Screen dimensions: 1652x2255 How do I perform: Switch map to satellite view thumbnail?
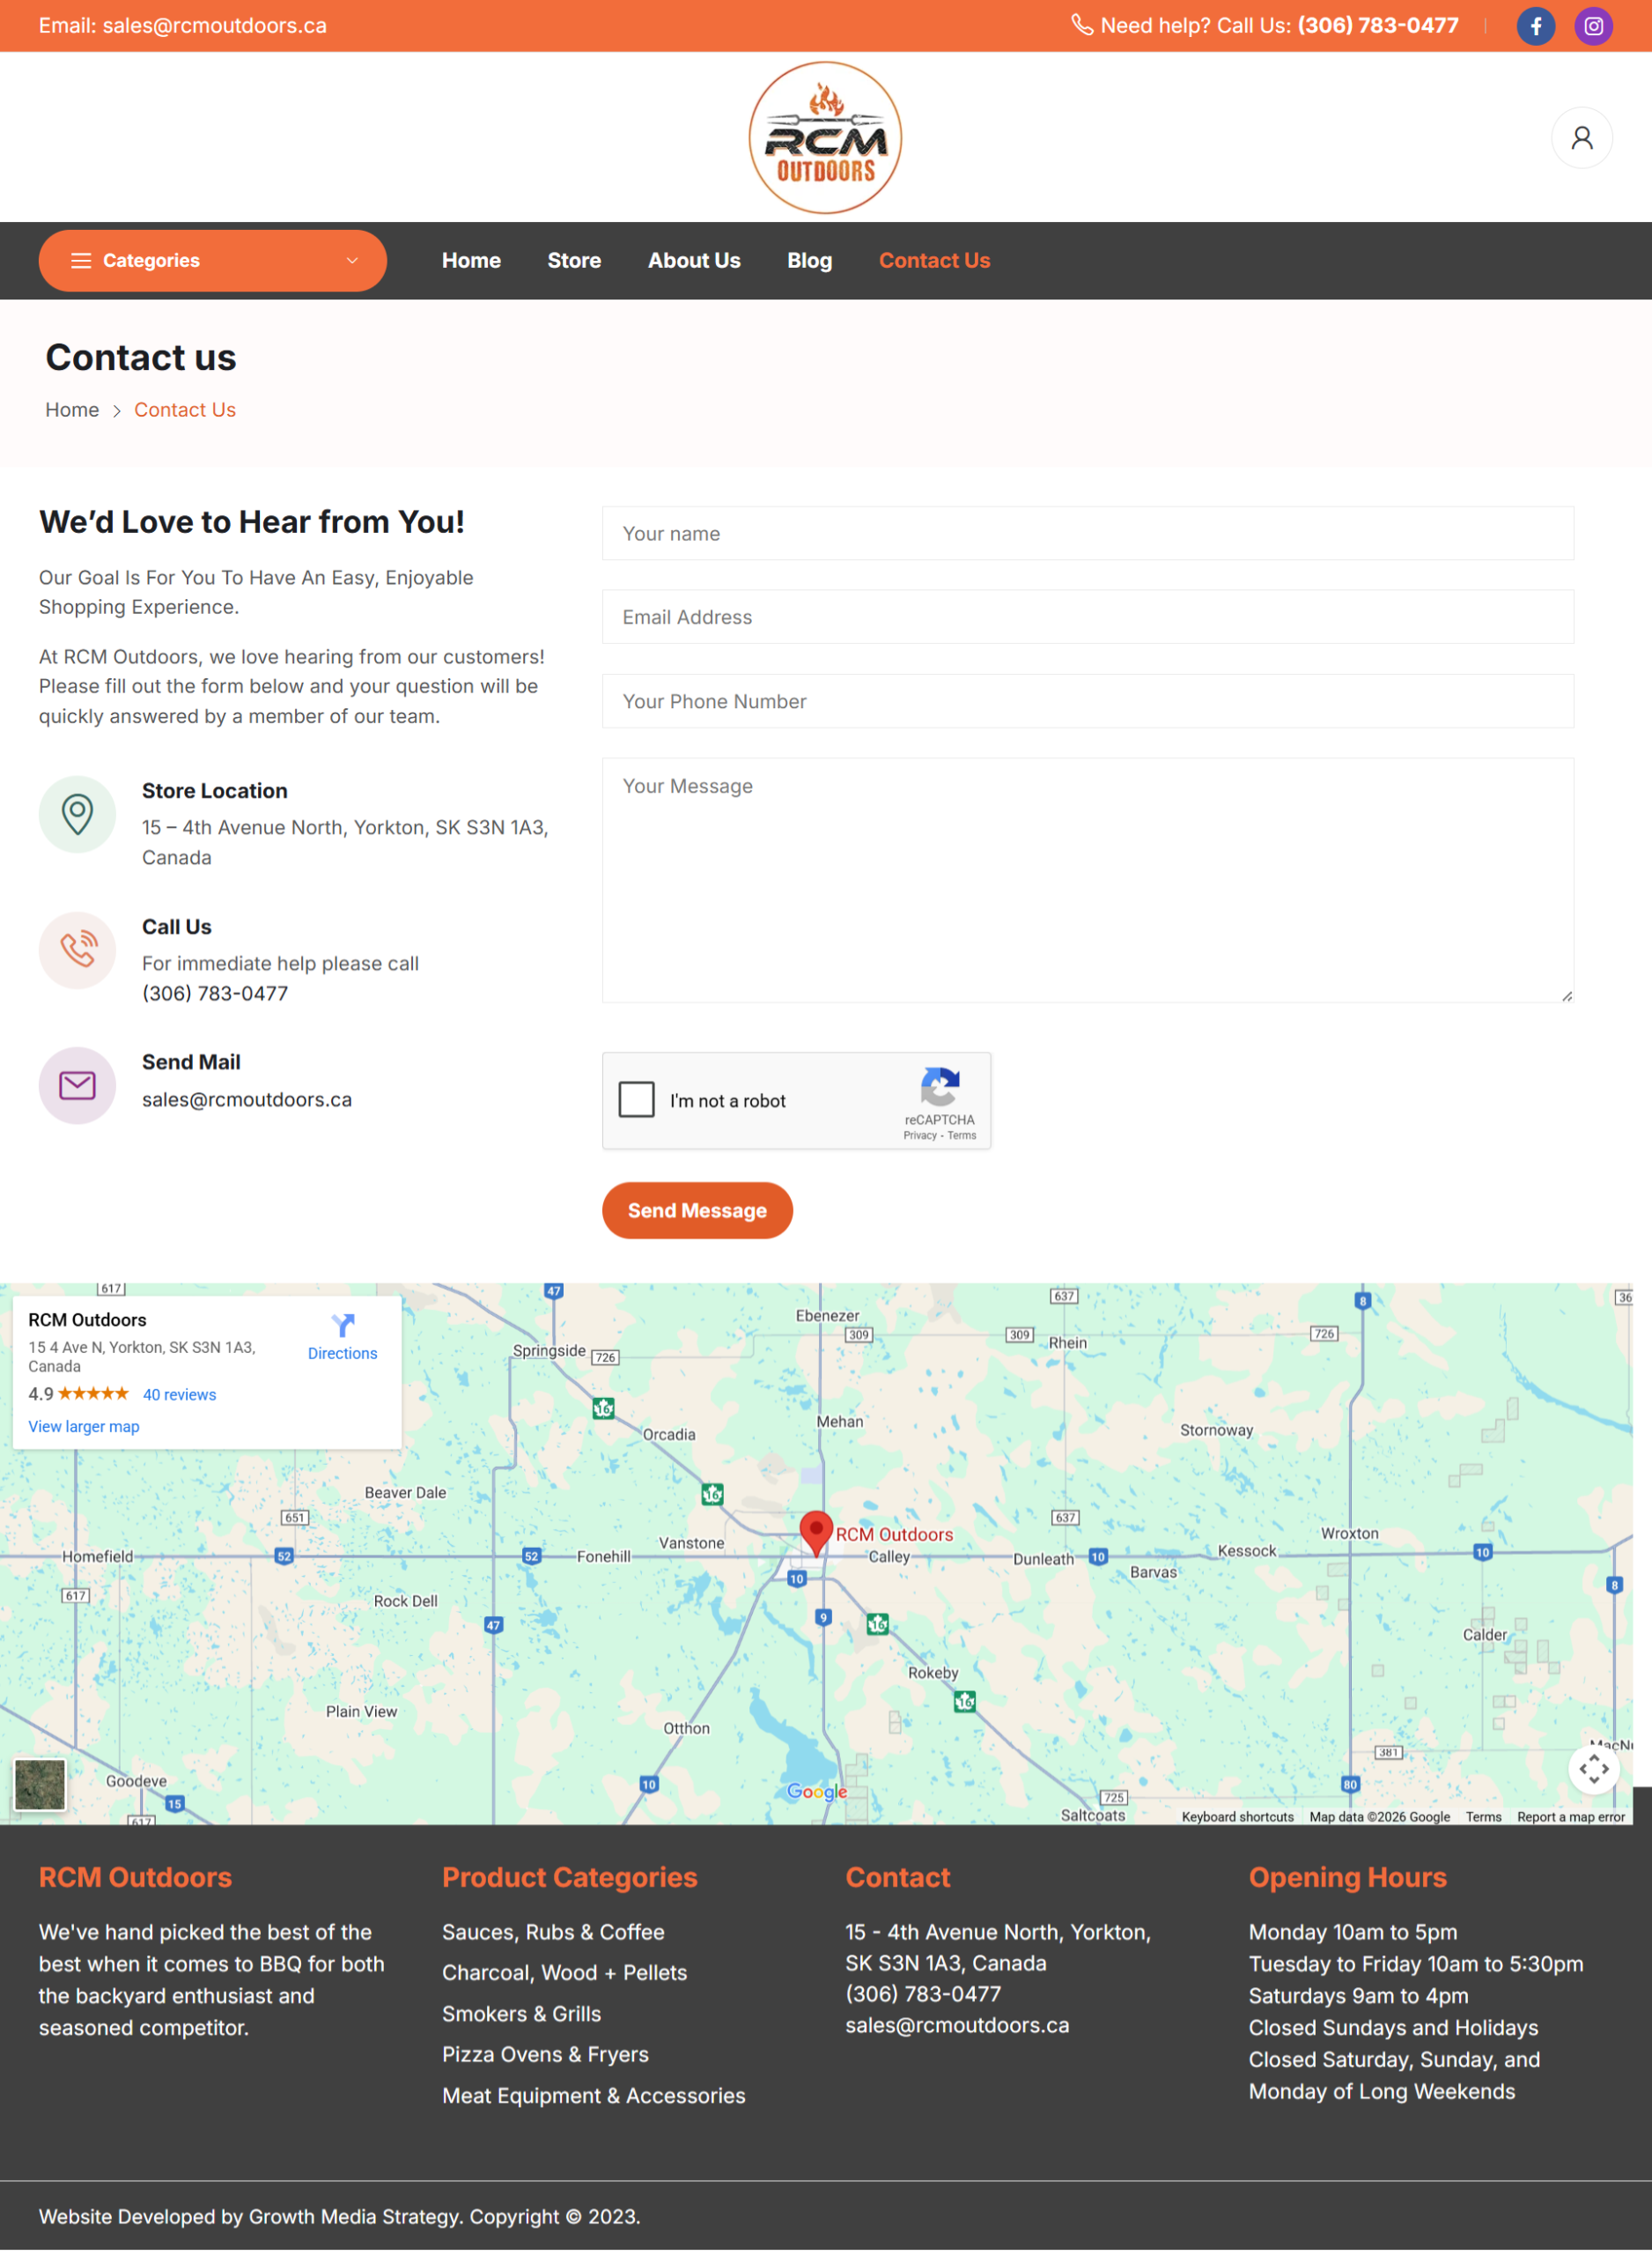click(40, 1784)
